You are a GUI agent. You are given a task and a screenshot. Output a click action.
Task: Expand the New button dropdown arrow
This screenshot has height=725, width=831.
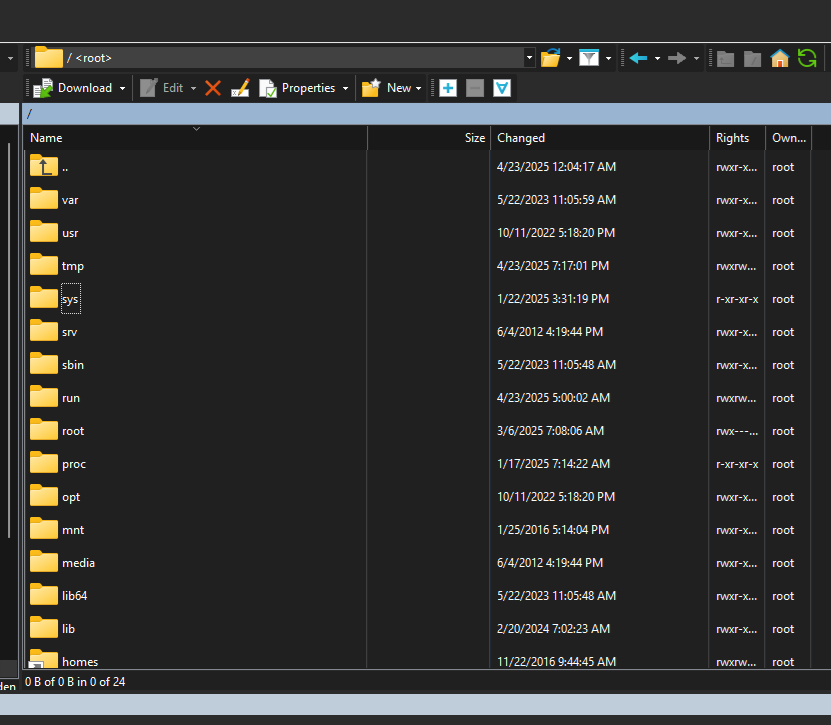419,88
